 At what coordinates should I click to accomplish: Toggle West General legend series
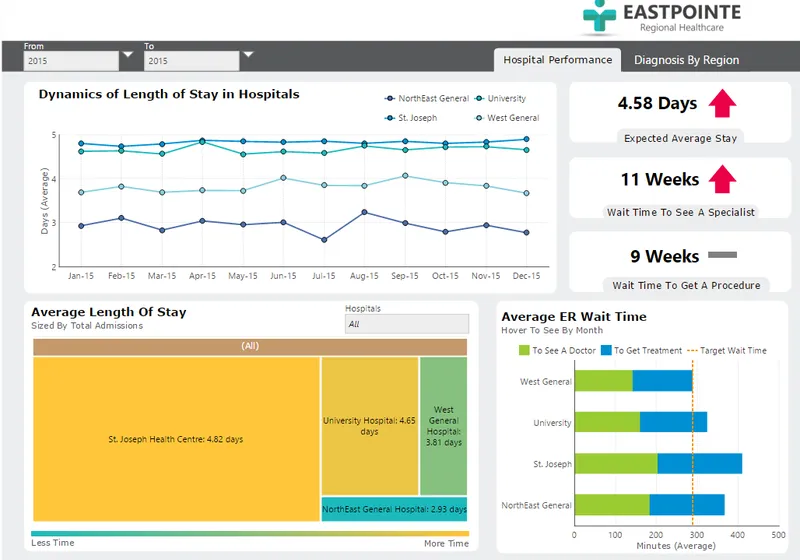click(x=507, y=118)
